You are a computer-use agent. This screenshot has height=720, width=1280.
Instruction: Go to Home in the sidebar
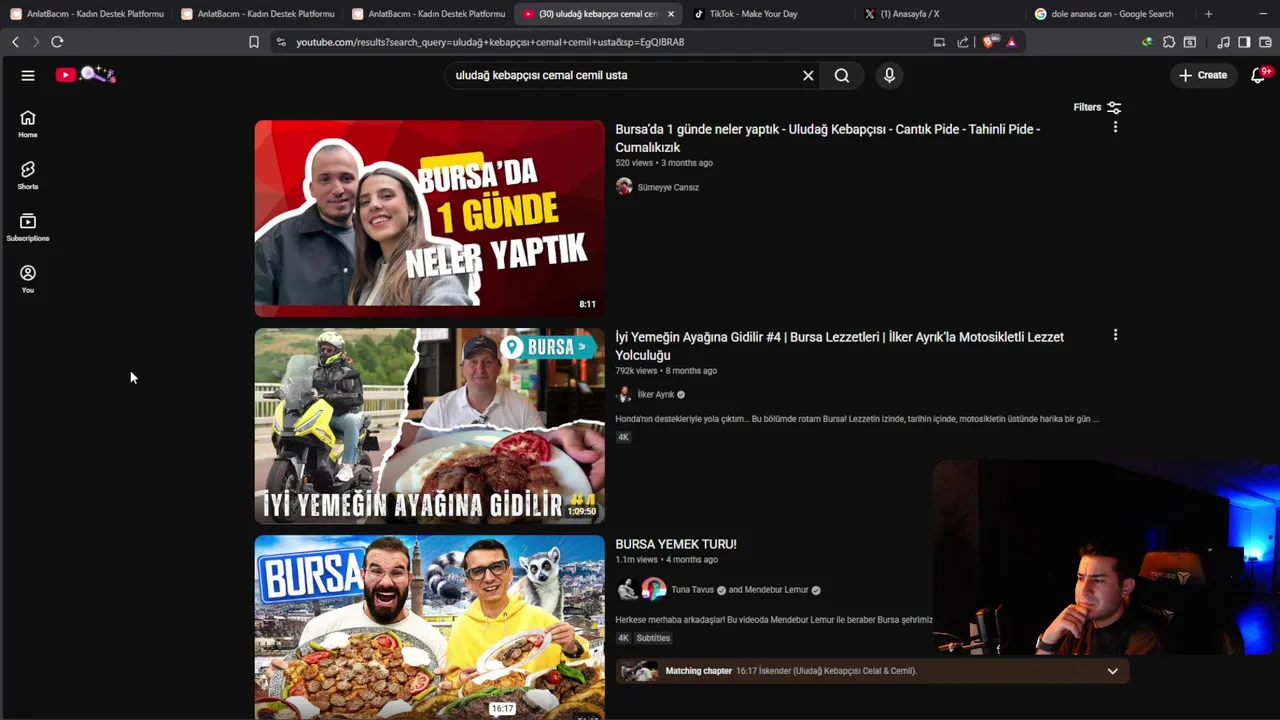click(x=28, y=124)
